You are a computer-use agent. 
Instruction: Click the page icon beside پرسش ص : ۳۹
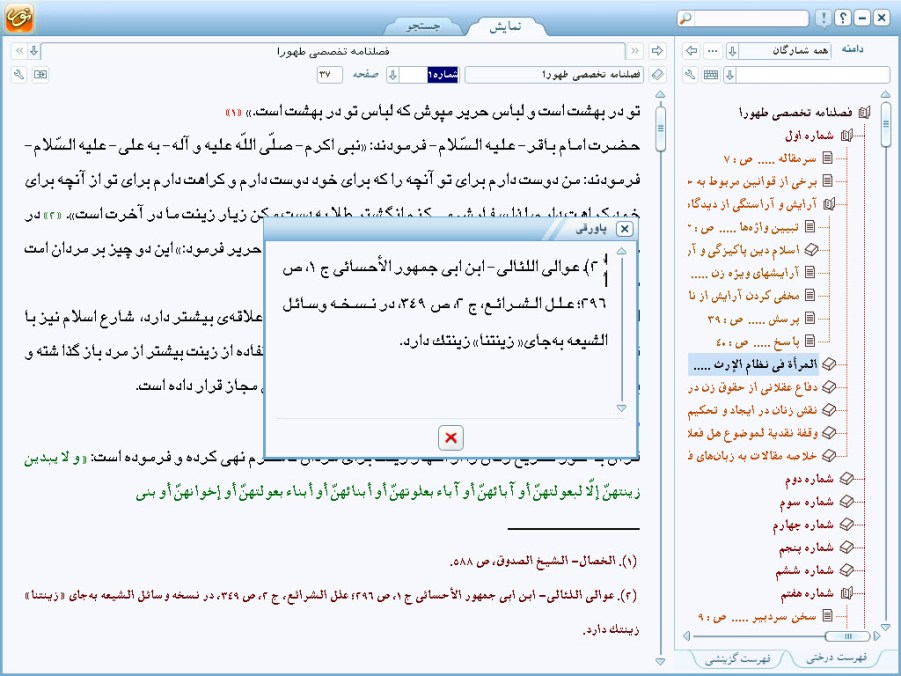coord(810,318)
